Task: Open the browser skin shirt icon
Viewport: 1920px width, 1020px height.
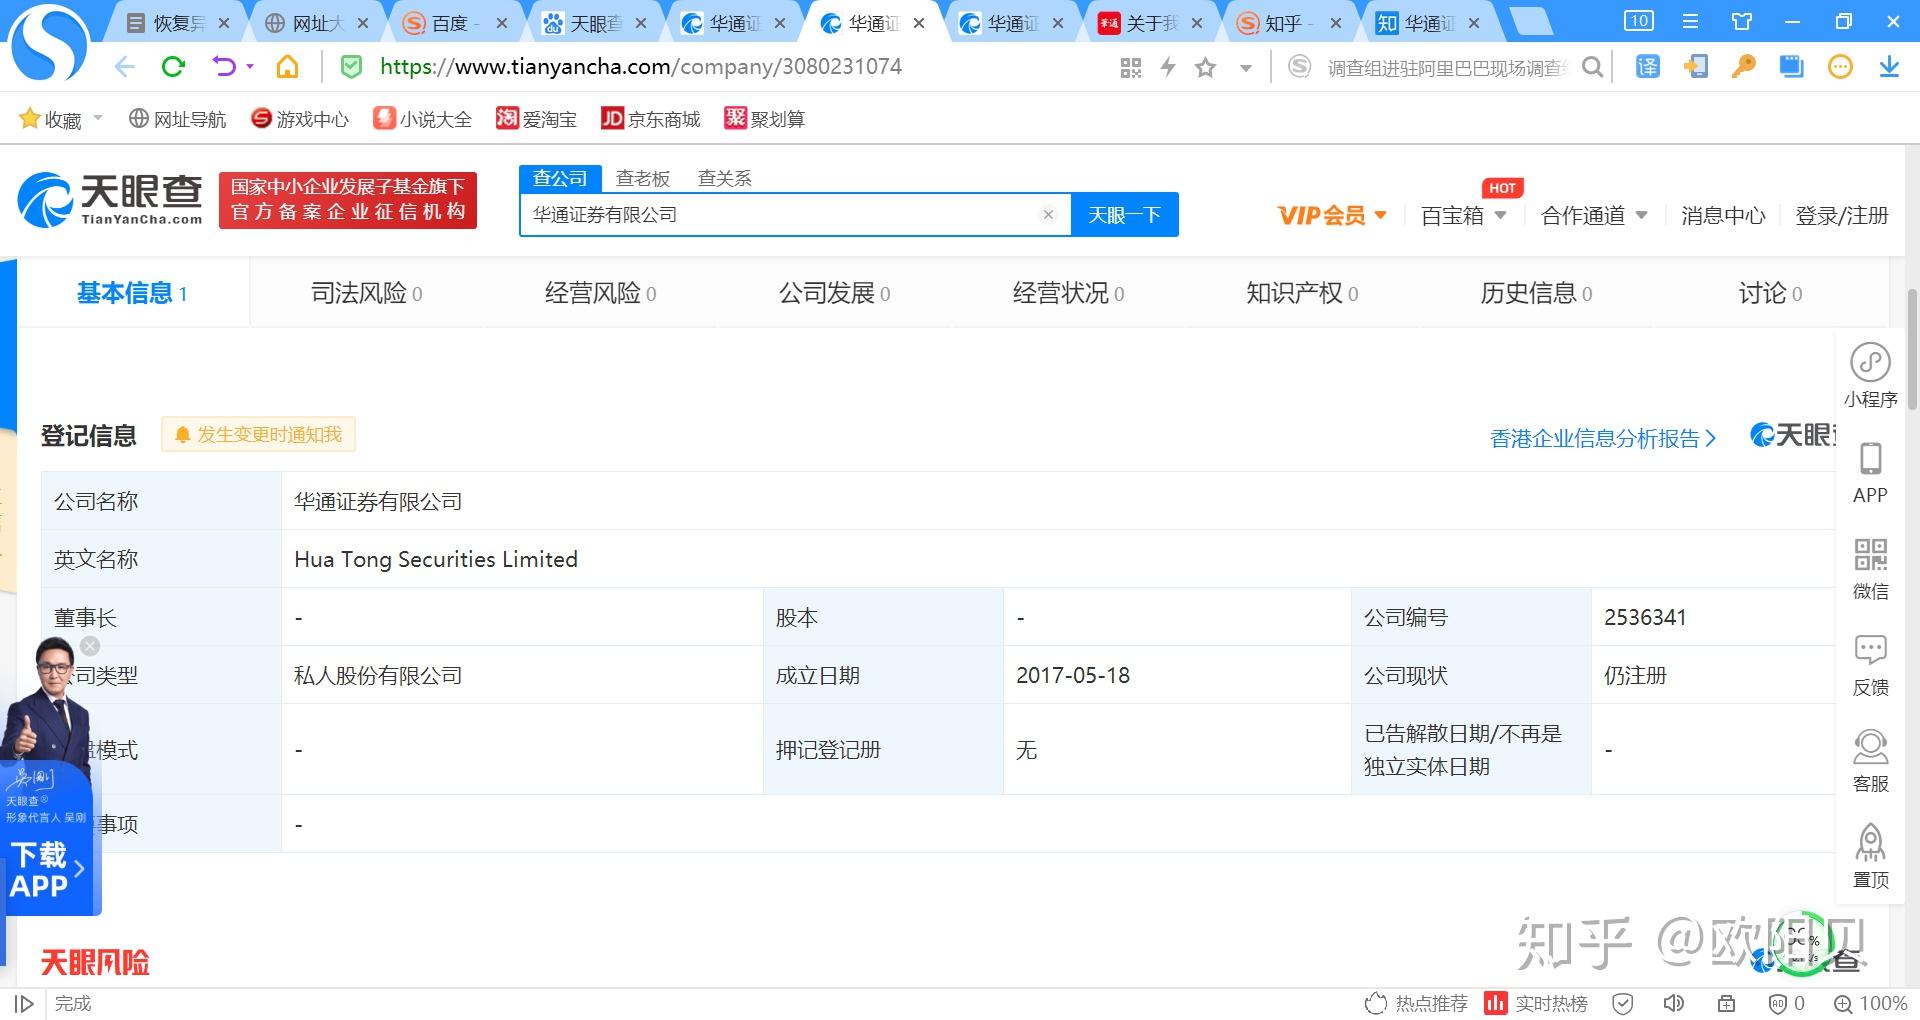Action: click(1742, 22)
